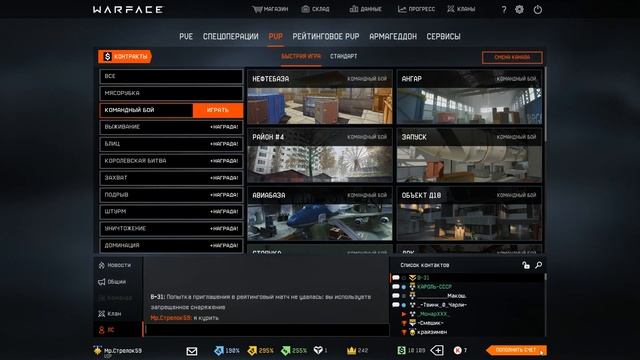Switch to the PVE tab
Screen dimensions: 640x360
(186, 36)
